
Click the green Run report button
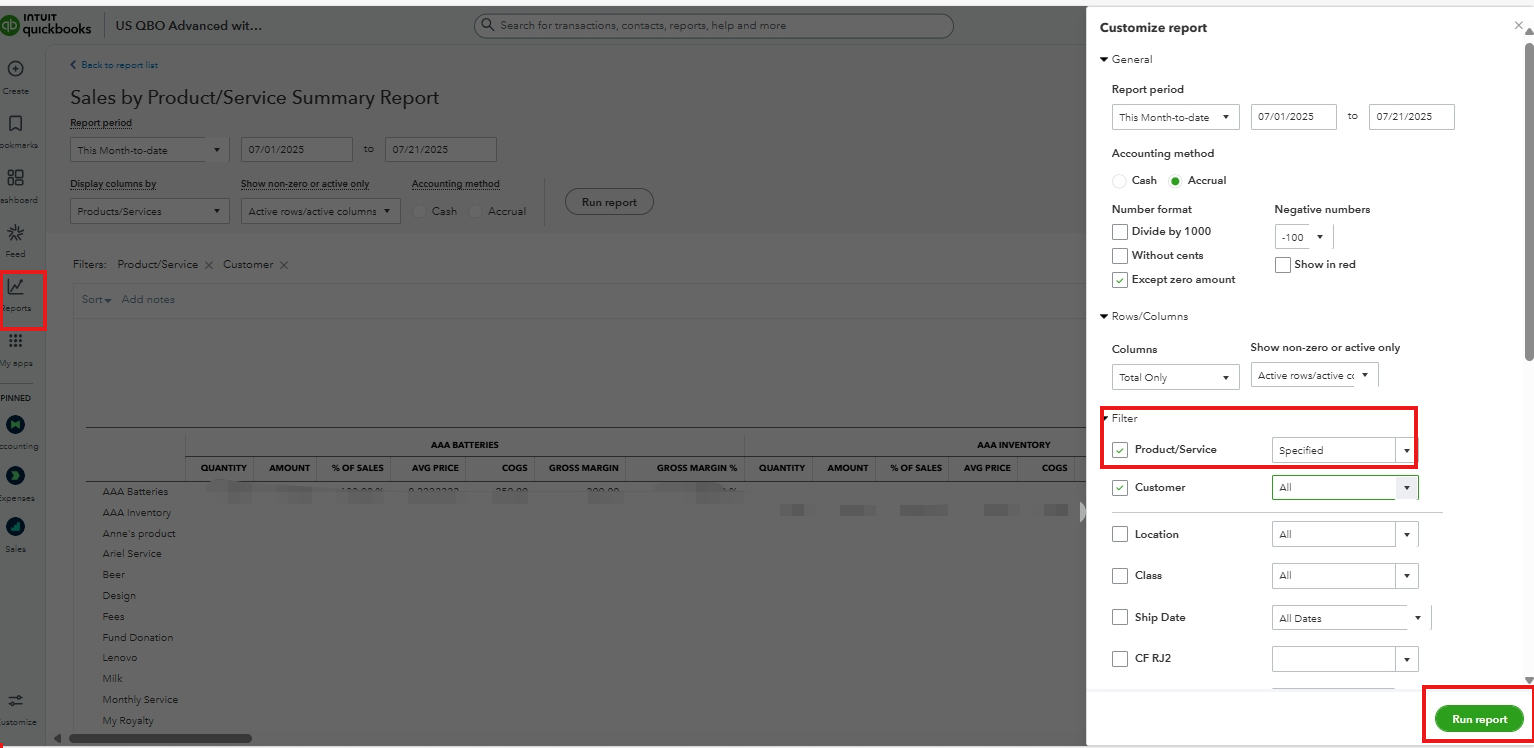[1479, 719]
